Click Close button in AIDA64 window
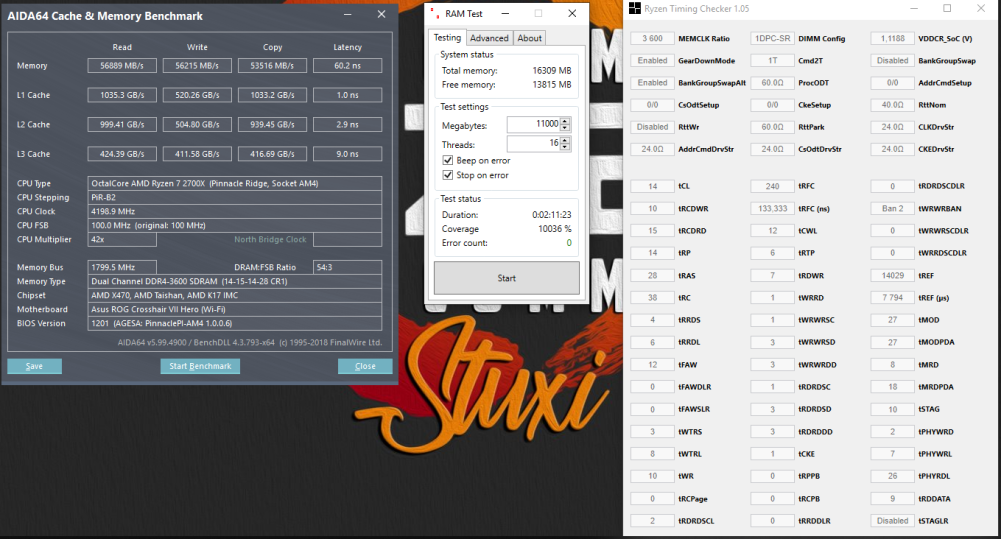1001x539 pixels. tap(365, 366)
